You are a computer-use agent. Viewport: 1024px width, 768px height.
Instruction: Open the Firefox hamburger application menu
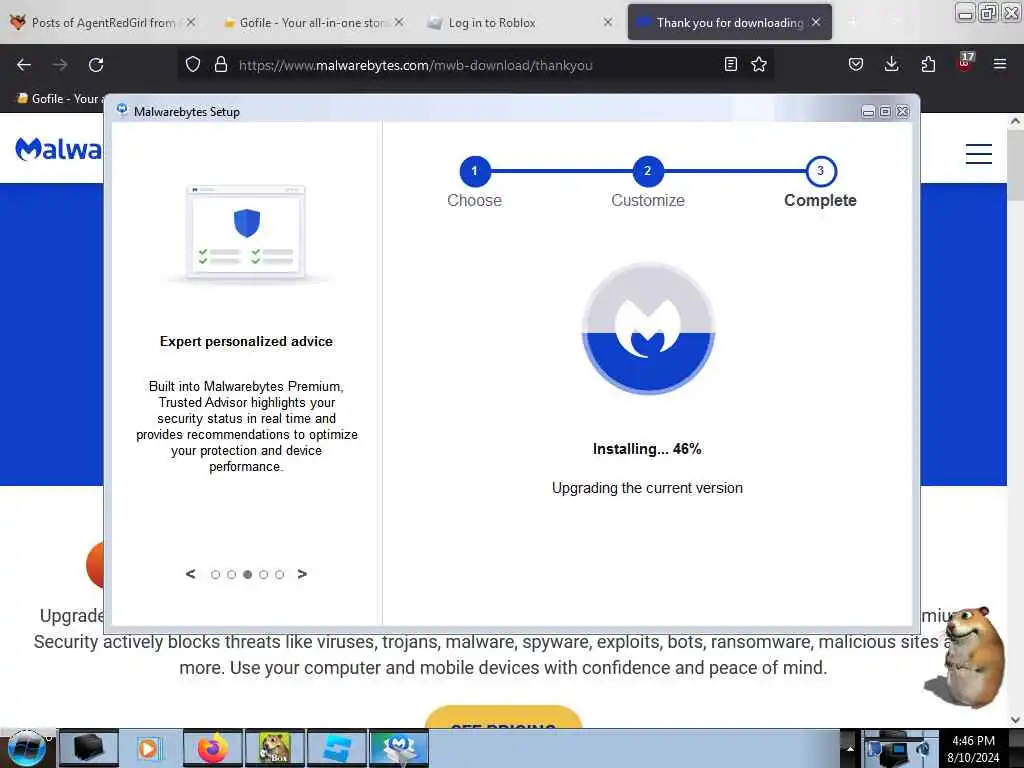tap(1000, 64)
